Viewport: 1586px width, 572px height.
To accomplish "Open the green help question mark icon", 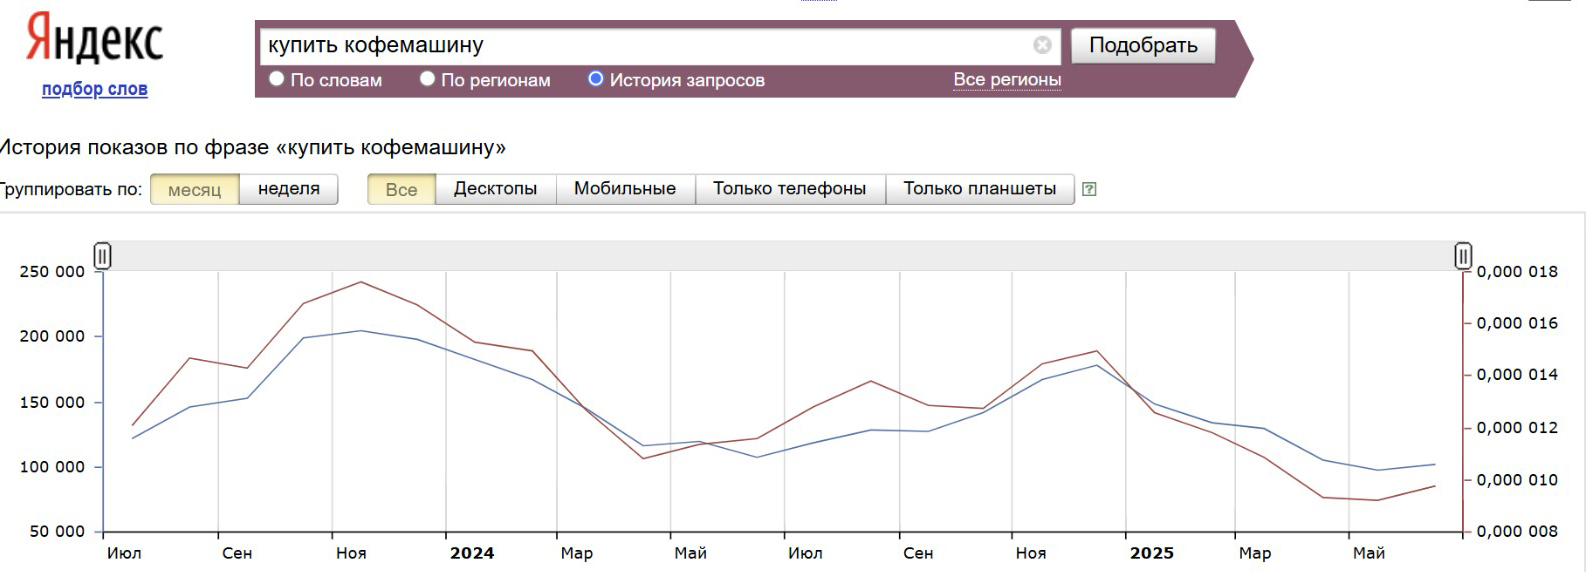I will 1090,189.
